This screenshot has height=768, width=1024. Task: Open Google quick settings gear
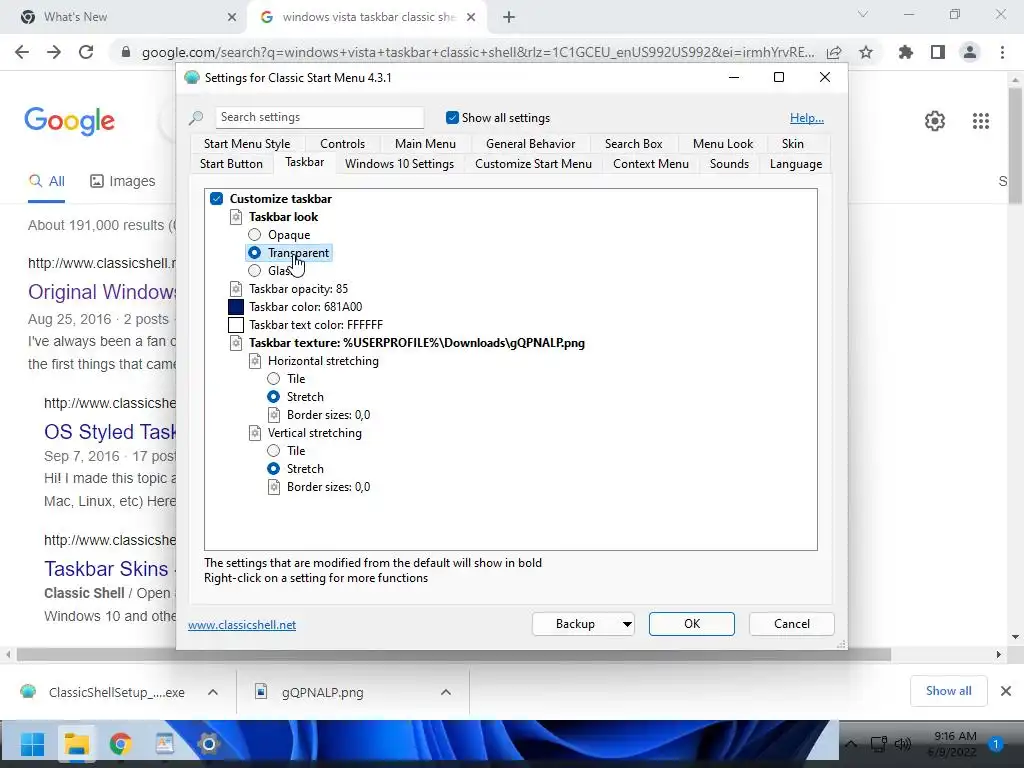935,121
